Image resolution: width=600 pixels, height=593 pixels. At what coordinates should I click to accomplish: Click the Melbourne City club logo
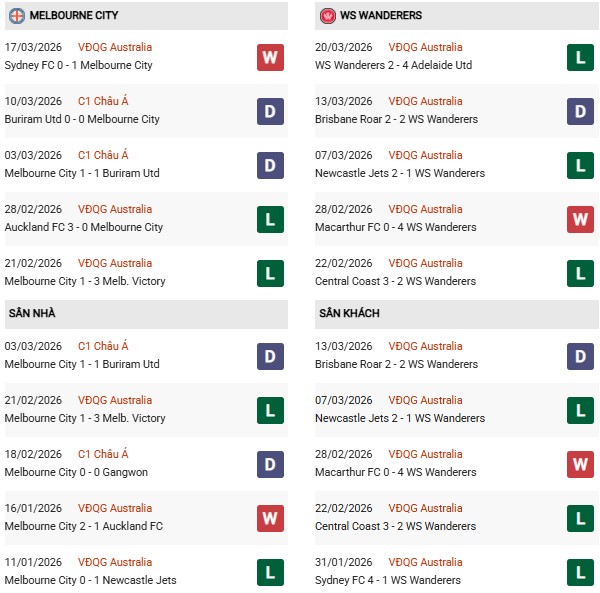coord(17,16)
